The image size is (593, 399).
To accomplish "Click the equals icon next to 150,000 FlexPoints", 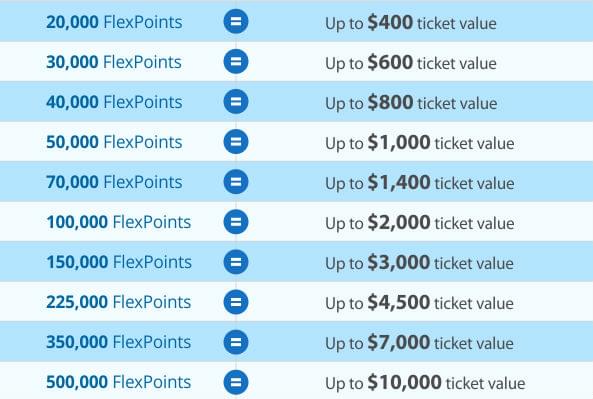I will [236, 262].
